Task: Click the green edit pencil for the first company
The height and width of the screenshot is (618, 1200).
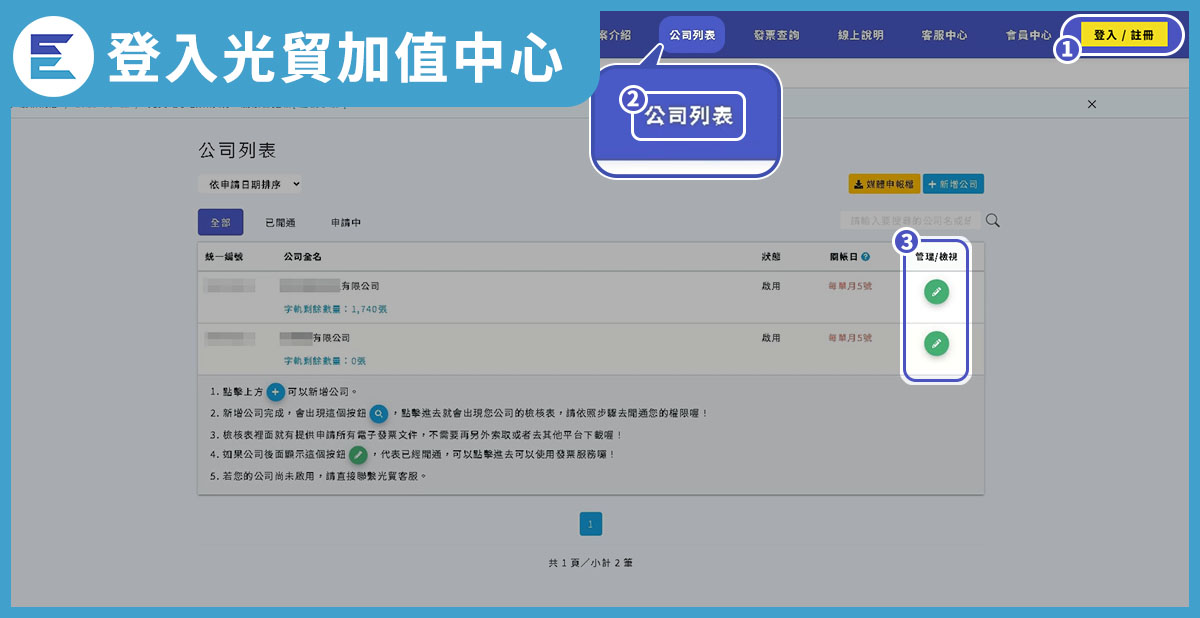Action: [x=936, y=291]
